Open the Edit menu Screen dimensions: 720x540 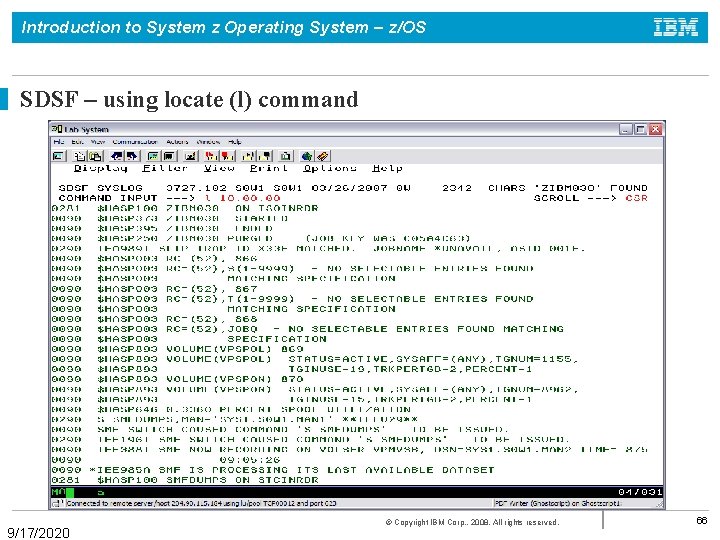tap(77, 142)
